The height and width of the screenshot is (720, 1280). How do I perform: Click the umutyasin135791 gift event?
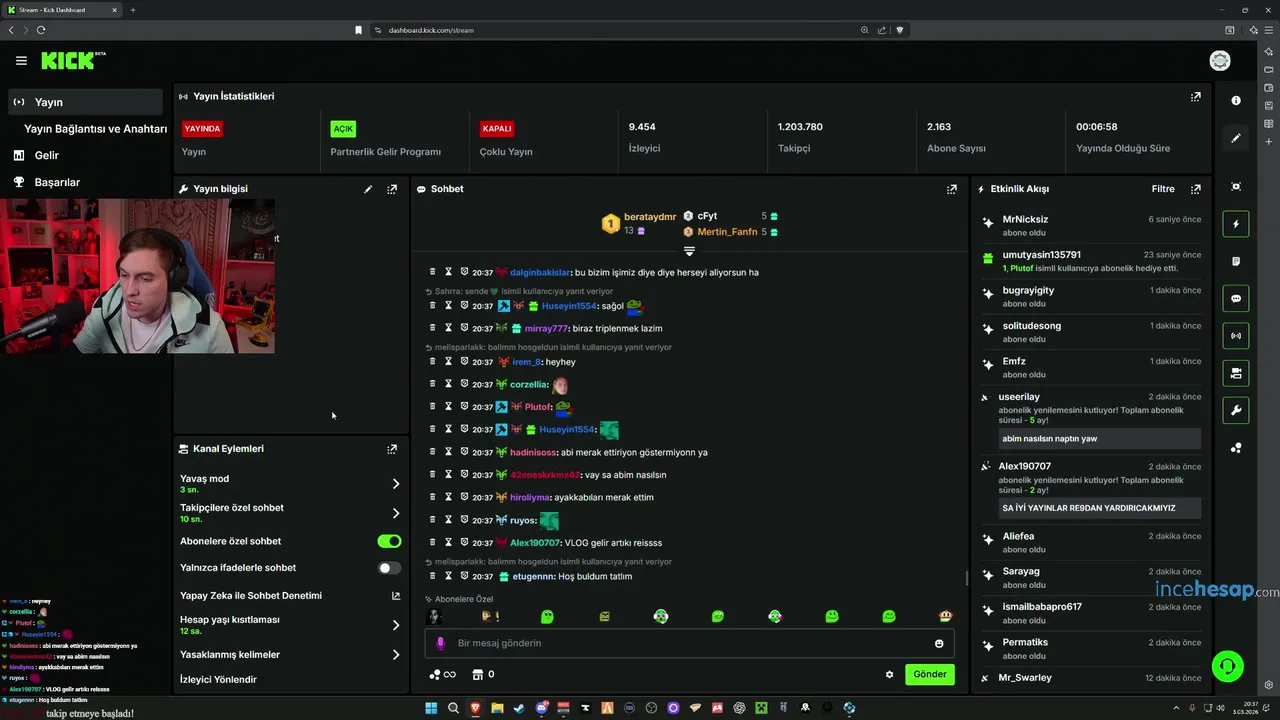tap(1091, 261)
